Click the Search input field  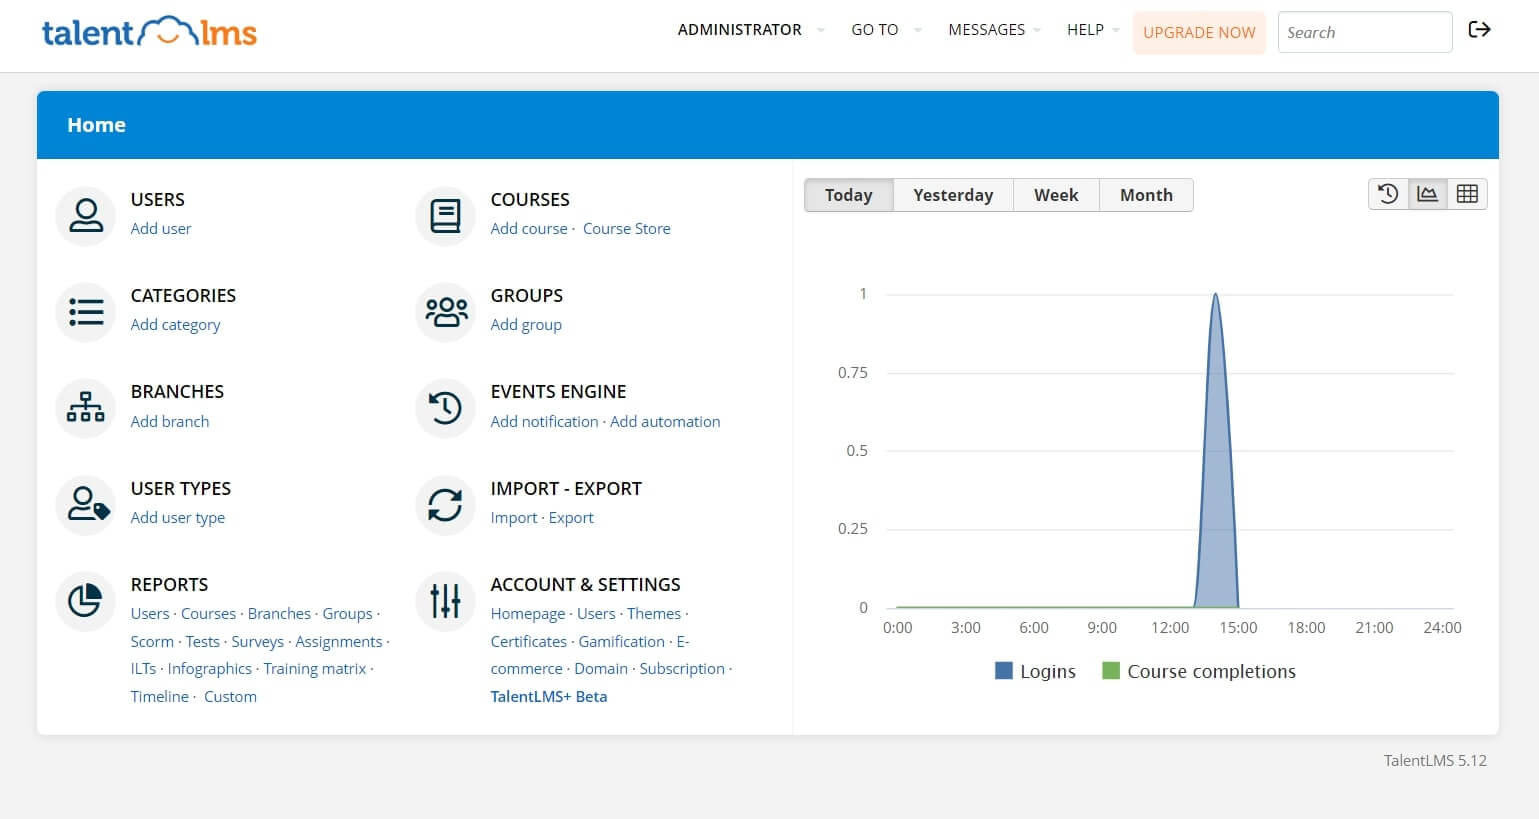[x=1364, y=32]
